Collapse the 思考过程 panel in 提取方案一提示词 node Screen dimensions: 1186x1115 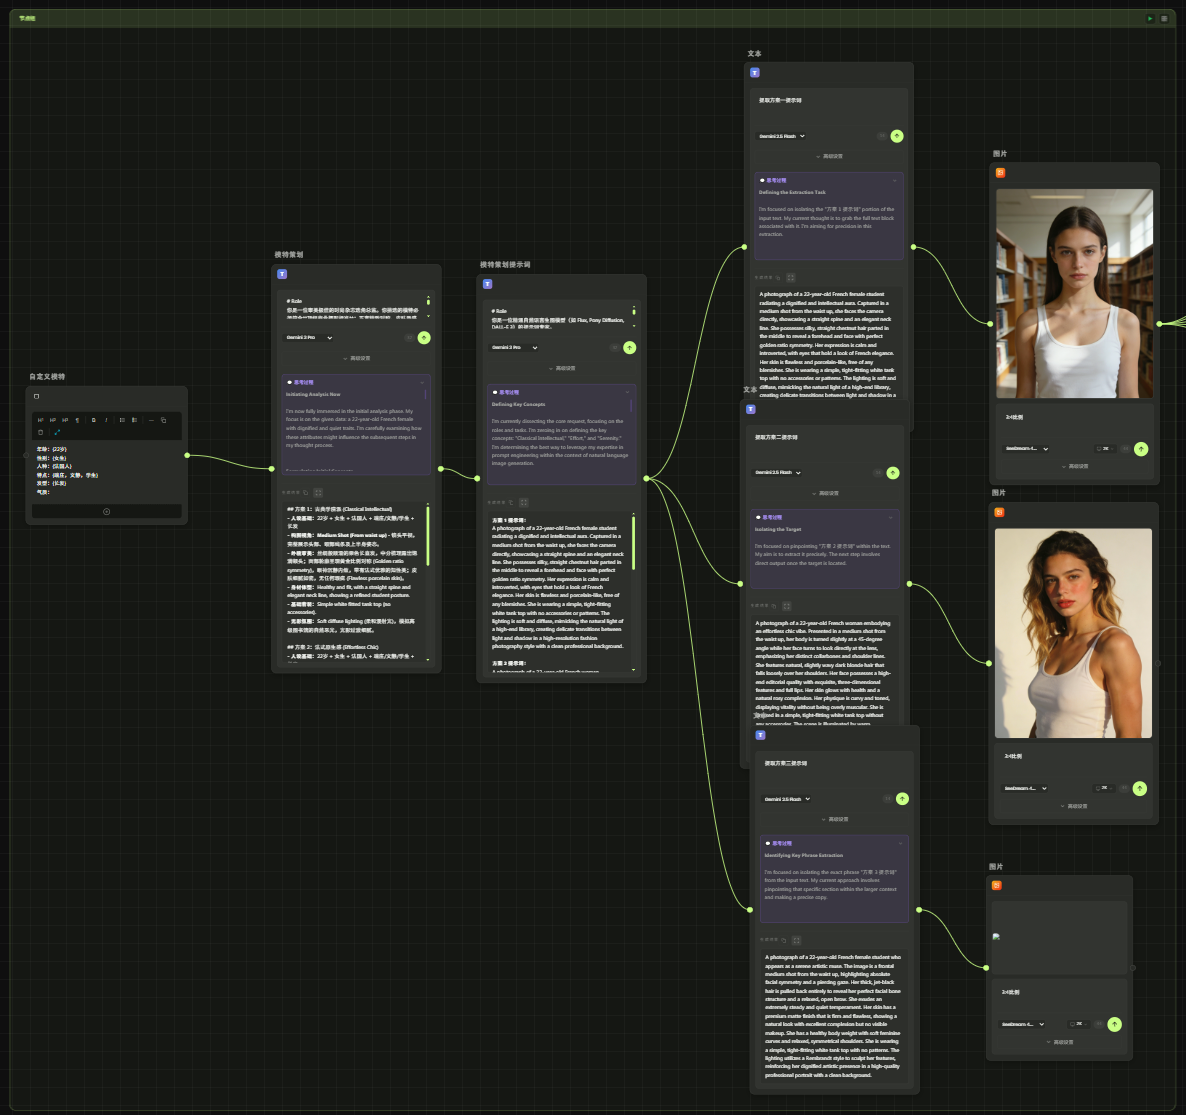(x=894, y=181)
